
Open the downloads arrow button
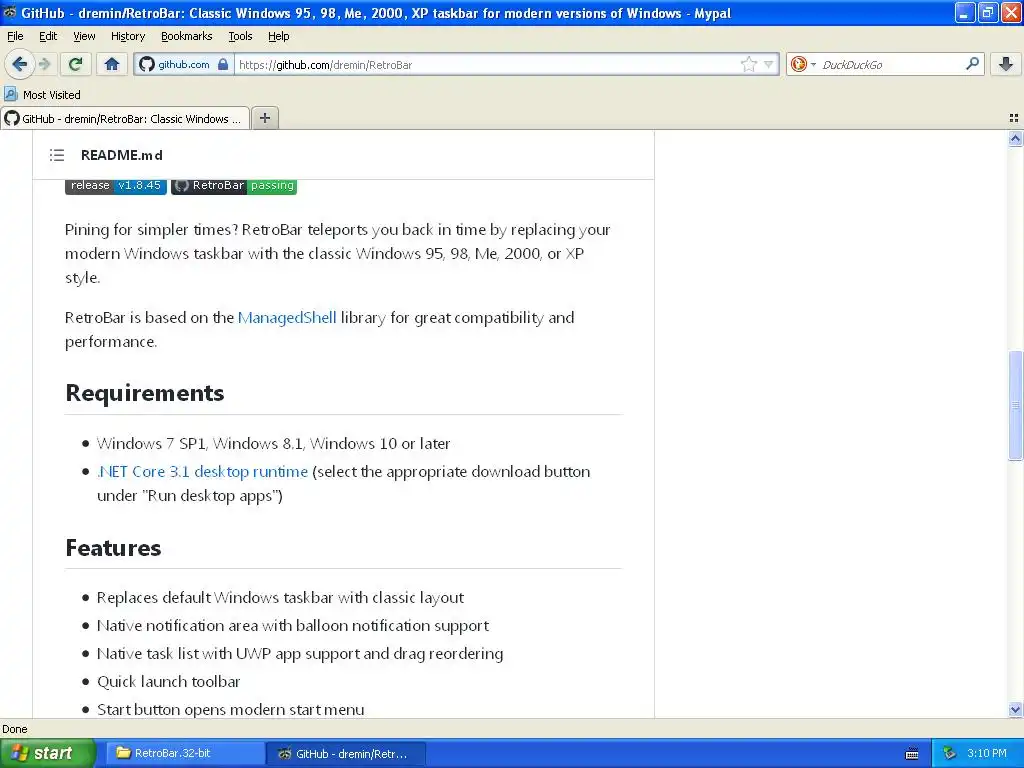click(x=1006, y=64)
